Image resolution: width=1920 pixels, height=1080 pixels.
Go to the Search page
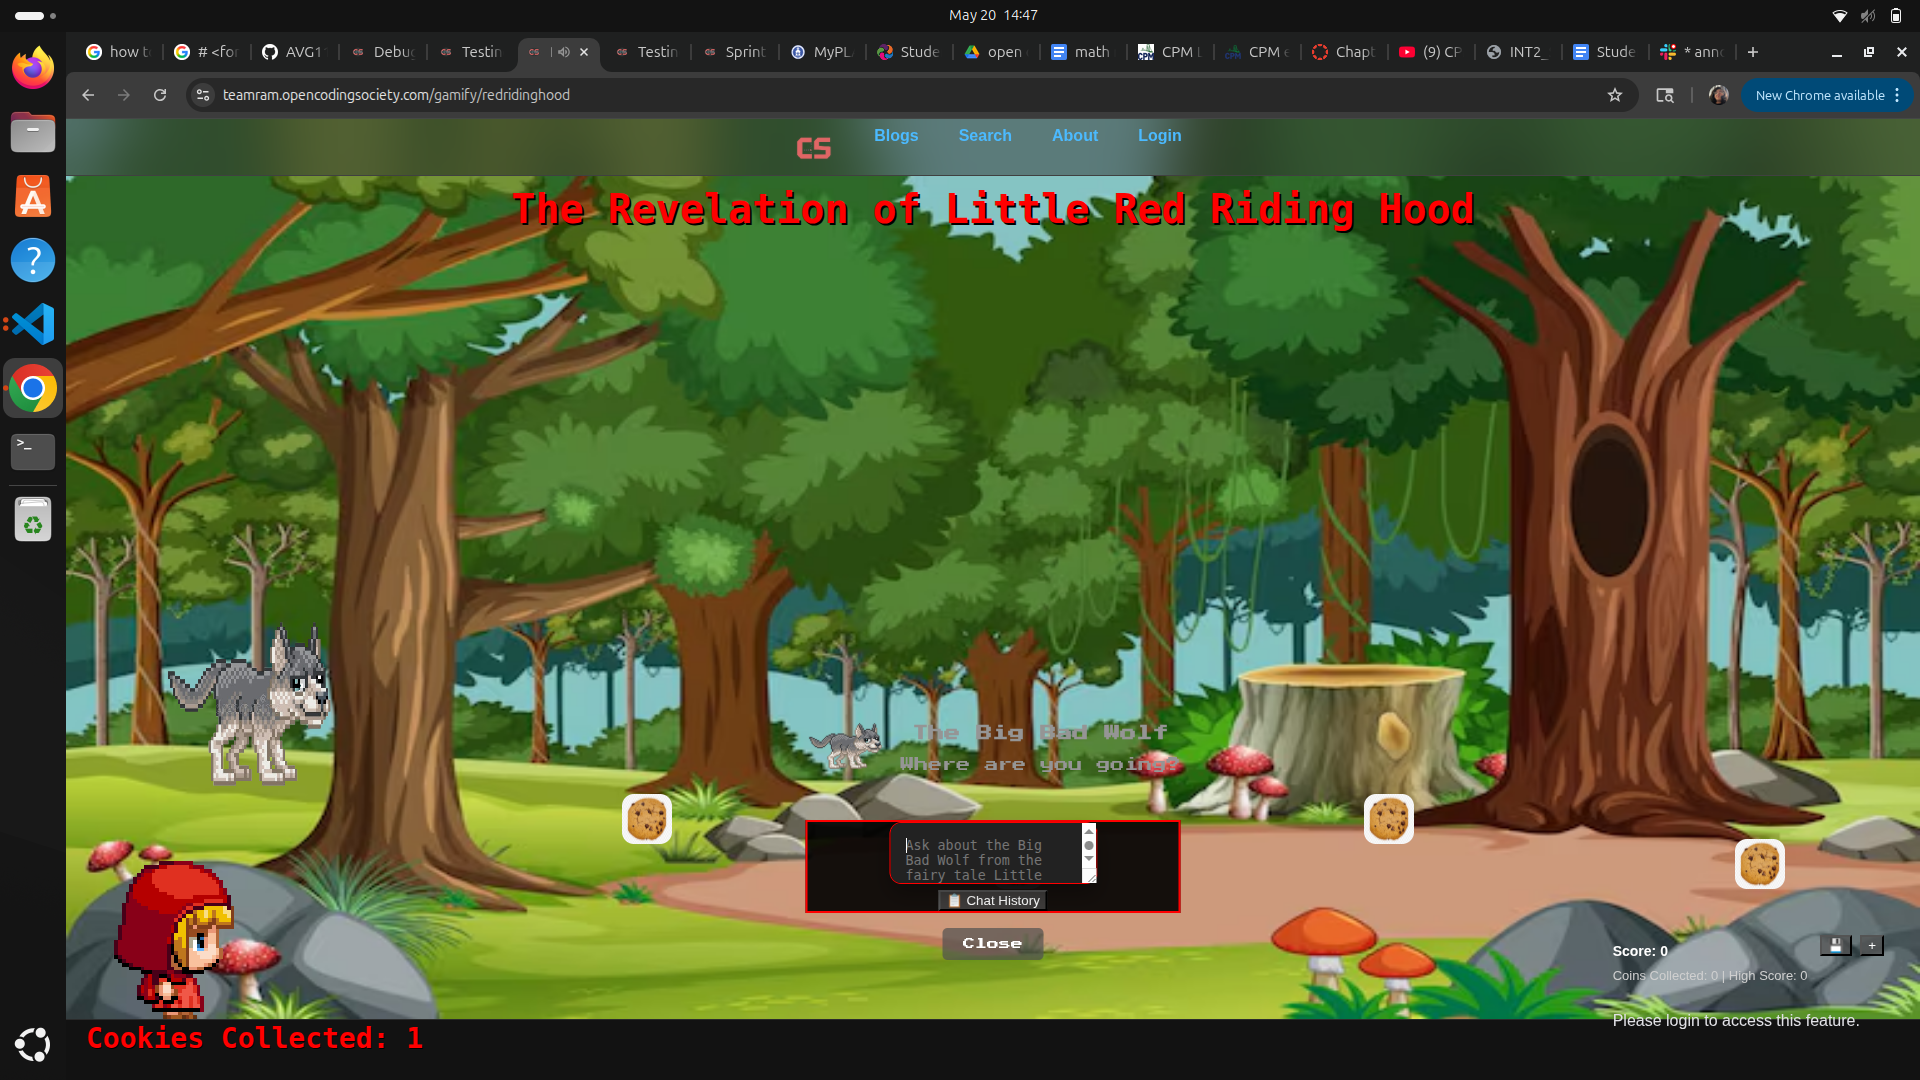point(985,135)
